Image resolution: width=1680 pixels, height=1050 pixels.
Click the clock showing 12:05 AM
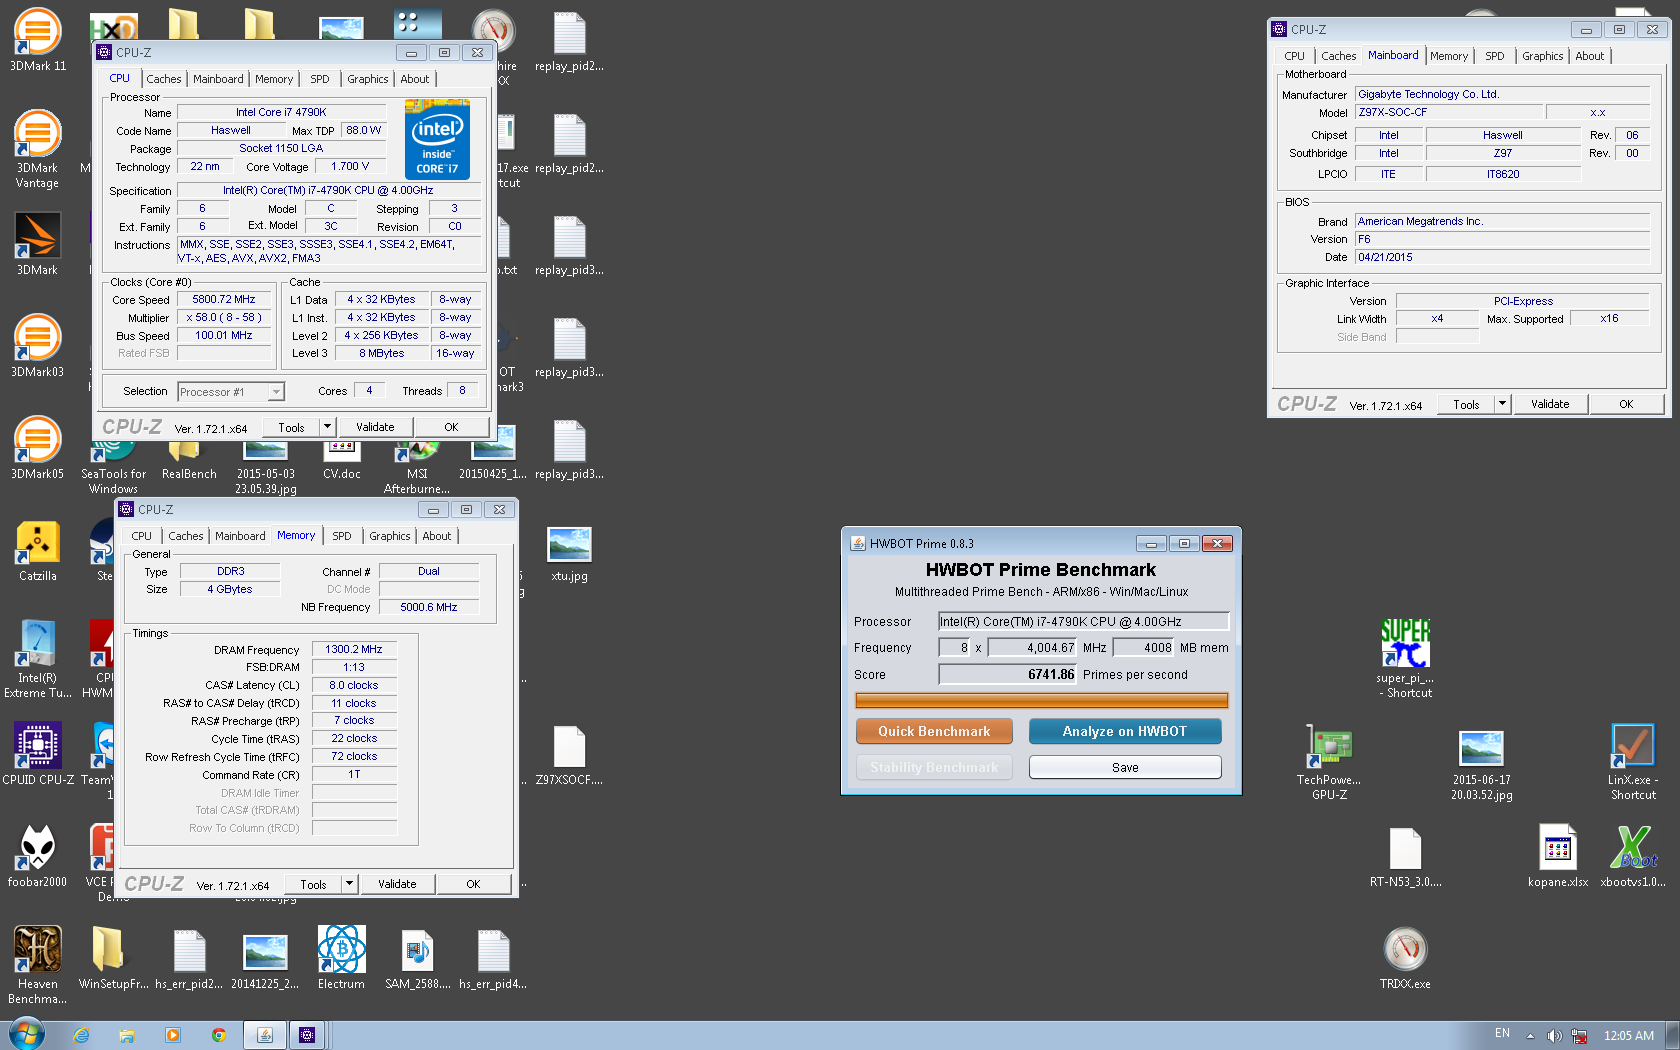(x=1629, y=1036)
